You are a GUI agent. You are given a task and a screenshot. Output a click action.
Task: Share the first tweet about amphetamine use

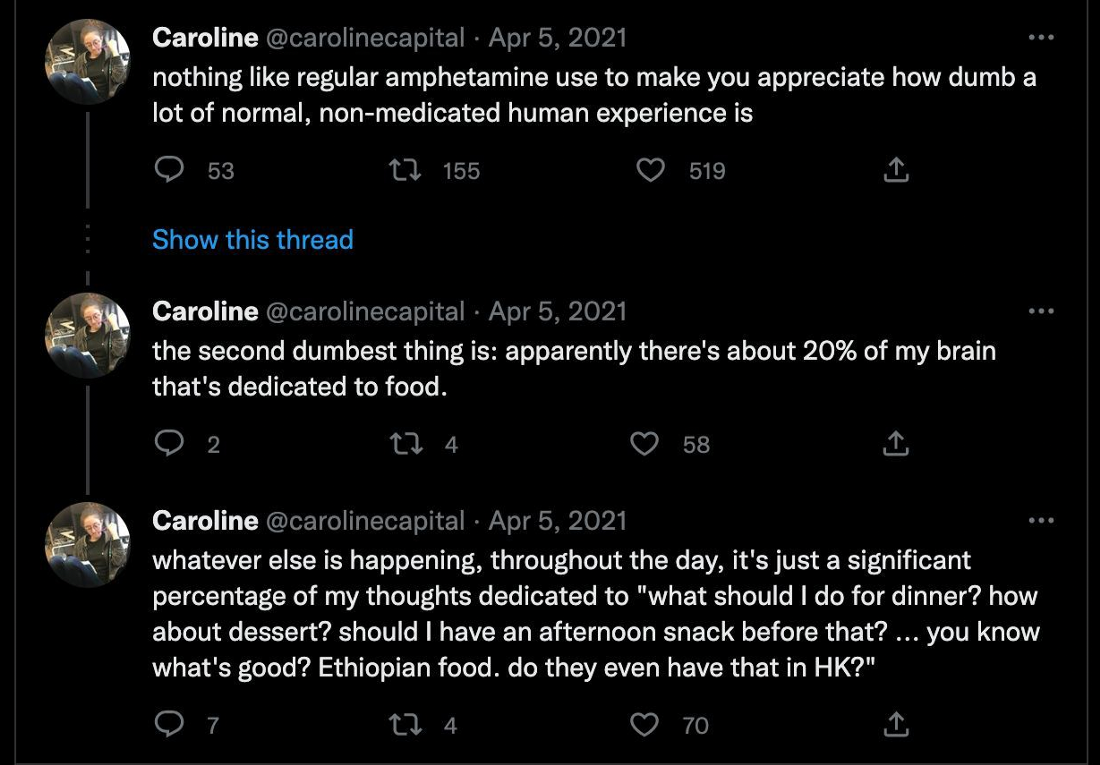click(x=897, y=171)
